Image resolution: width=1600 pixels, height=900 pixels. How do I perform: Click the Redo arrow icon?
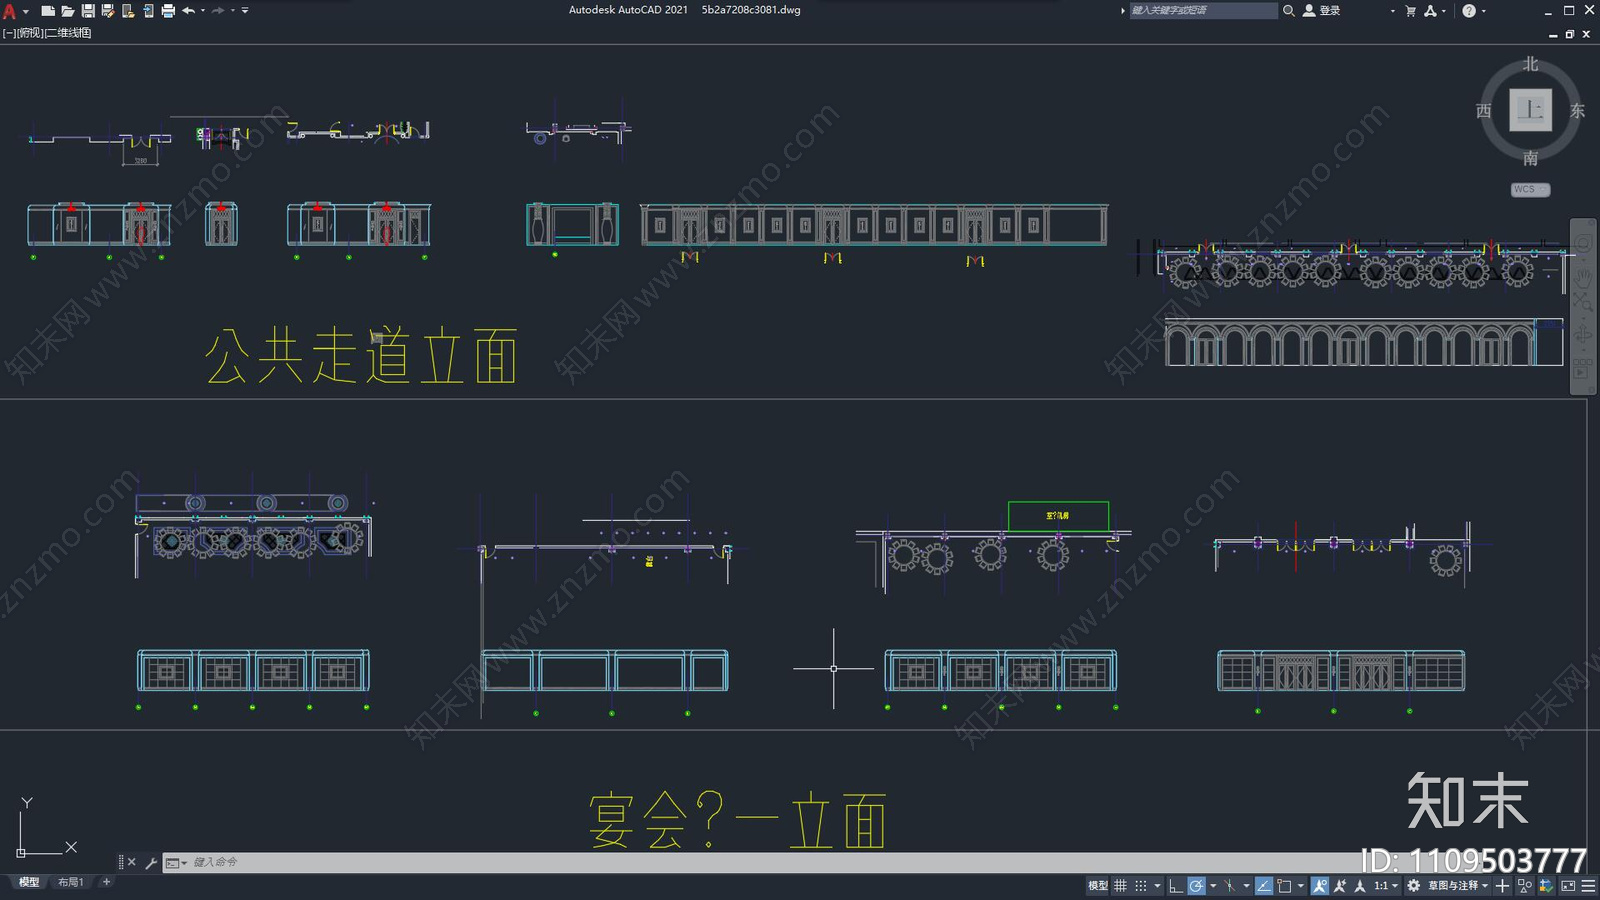pos(218,11)
